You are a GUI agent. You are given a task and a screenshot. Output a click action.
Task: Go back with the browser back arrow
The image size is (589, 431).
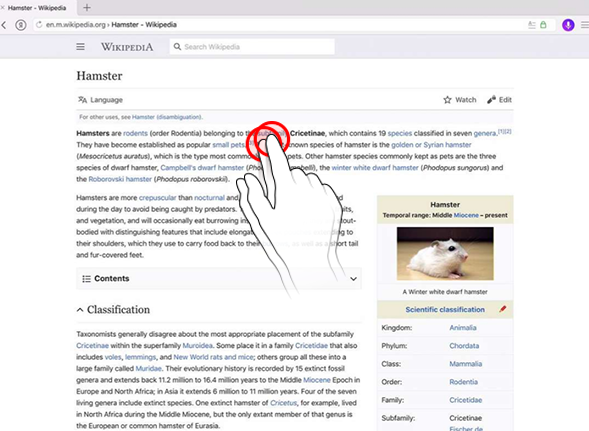4,25
